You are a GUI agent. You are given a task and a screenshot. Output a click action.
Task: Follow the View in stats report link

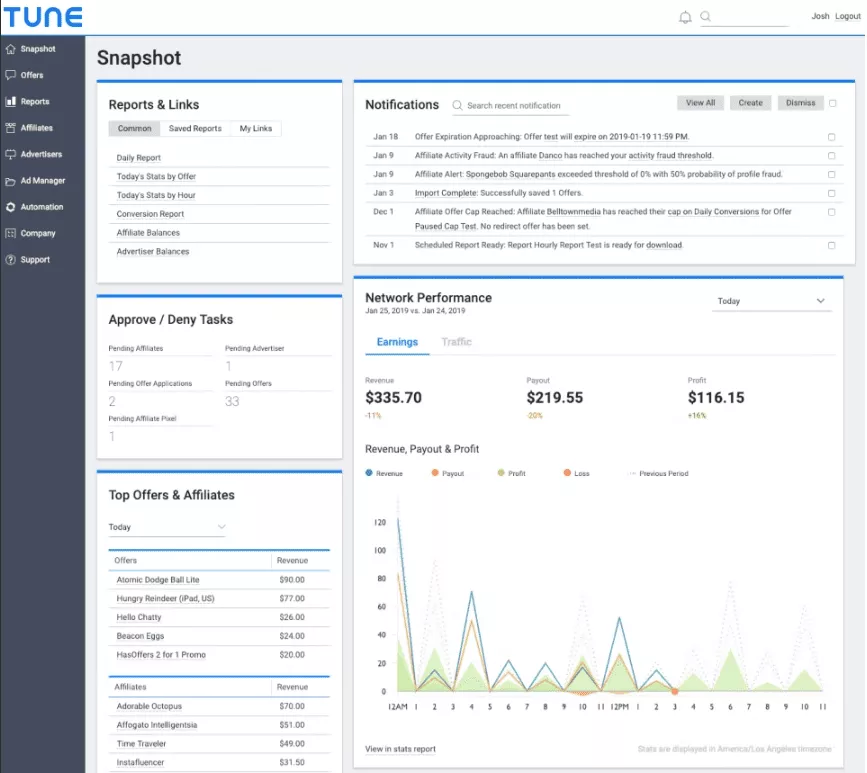point(400,749)
